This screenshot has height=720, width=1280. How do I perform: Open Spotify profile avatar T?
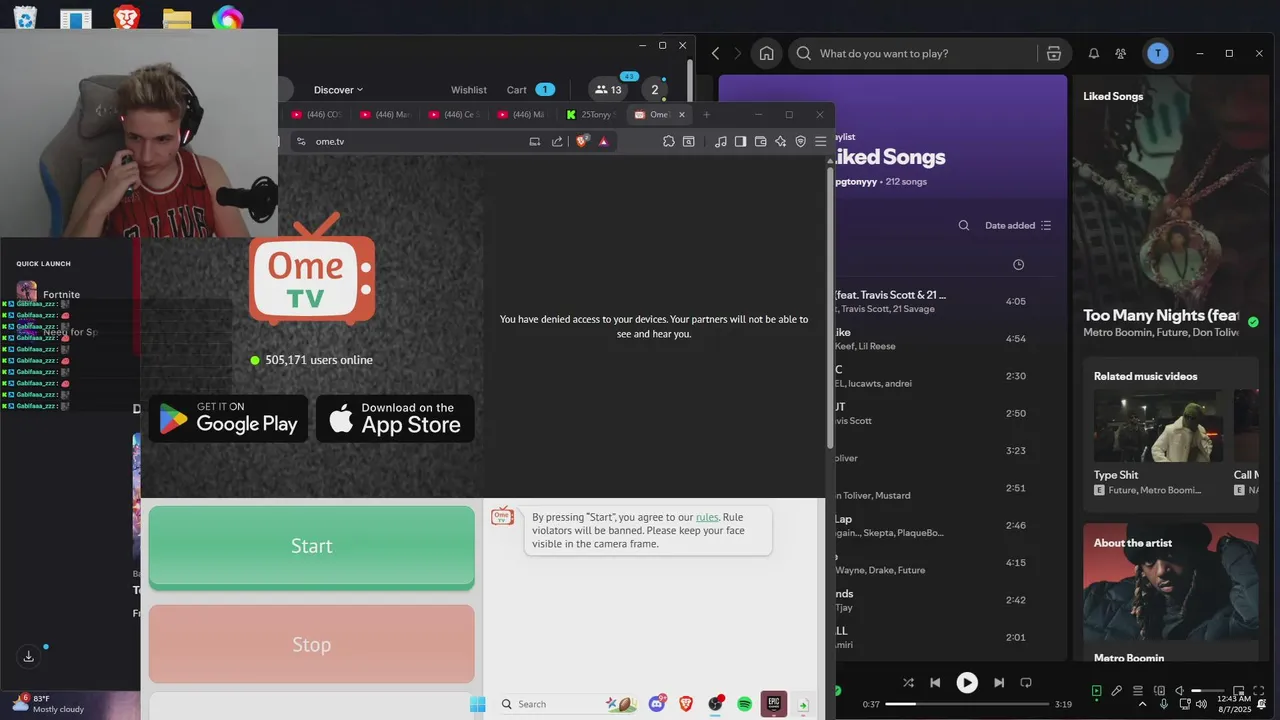(1158, 54)
